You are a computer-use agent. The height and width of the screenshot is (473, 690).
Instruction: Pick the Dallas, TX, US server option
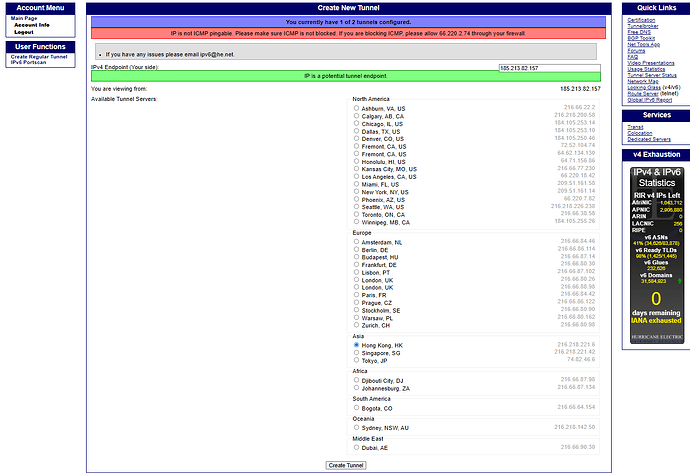tap(356, 131)
